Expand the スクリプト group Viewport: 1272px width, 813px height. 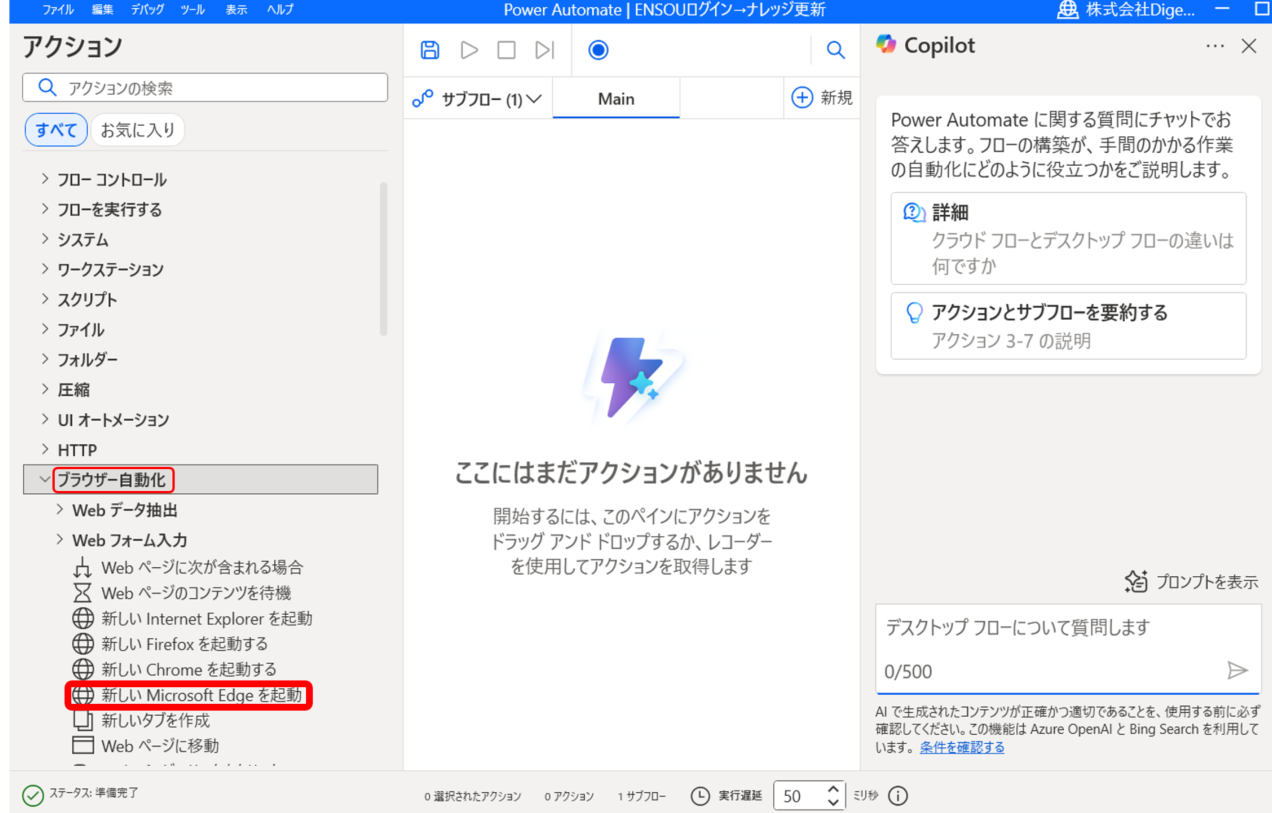pyautogui.click(x=45, y=299)
